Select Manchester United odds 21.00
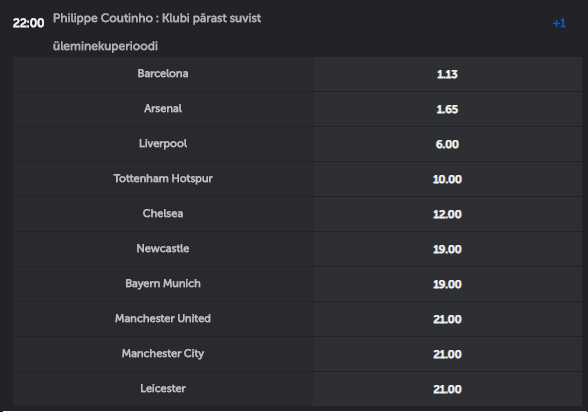Screen dimensions: 588x412 [x=447, y=319]
